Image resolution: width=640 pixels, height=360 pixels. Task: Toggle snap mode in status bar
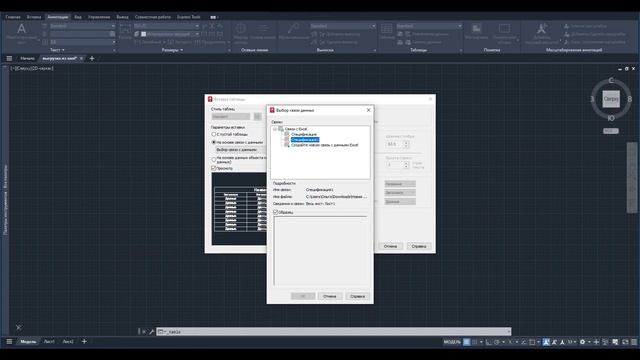475,342
